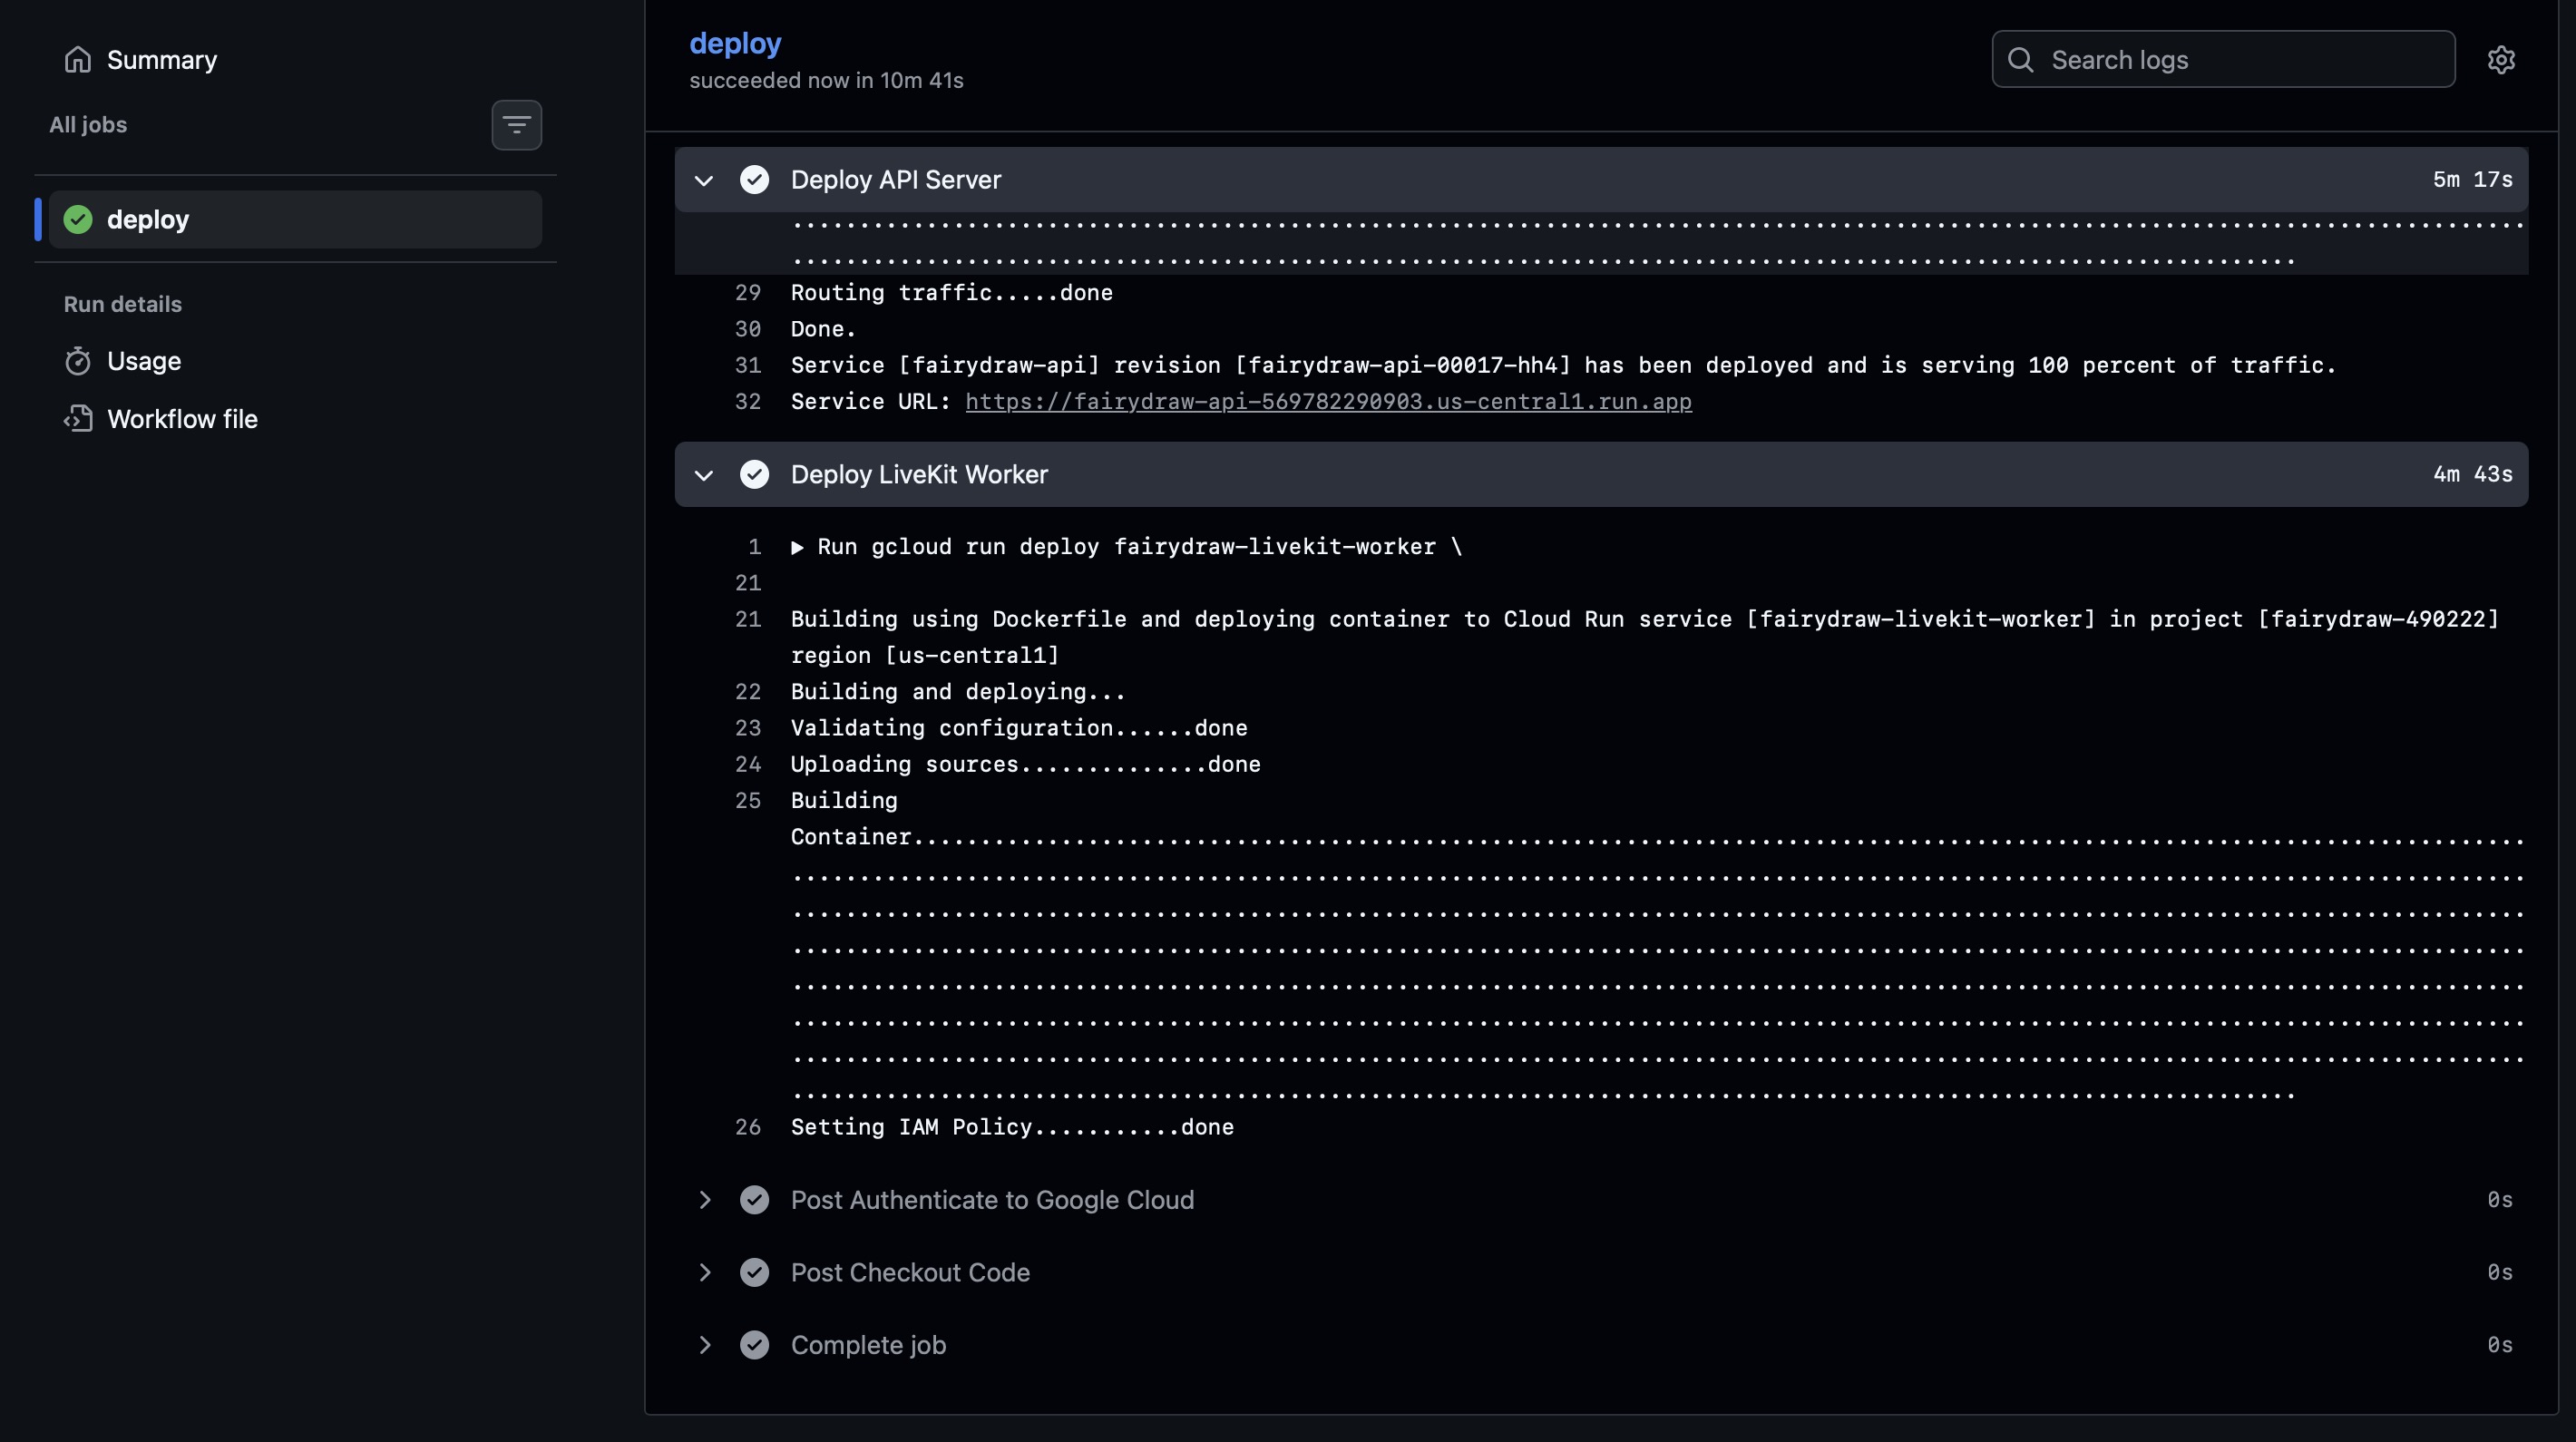
Task: Click the deploy job title heading link
Action: click(734, 43)
